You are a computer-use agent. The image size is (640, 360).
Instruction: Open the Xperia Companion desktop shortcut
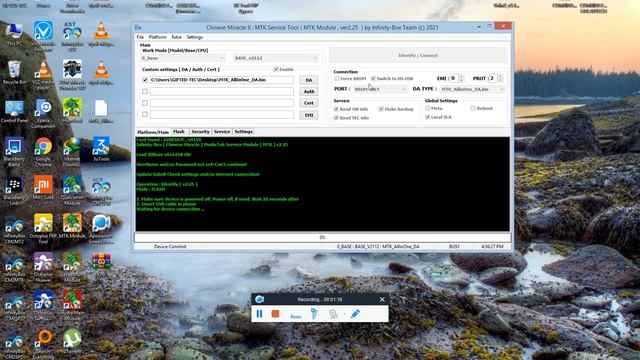click(43, 113)
